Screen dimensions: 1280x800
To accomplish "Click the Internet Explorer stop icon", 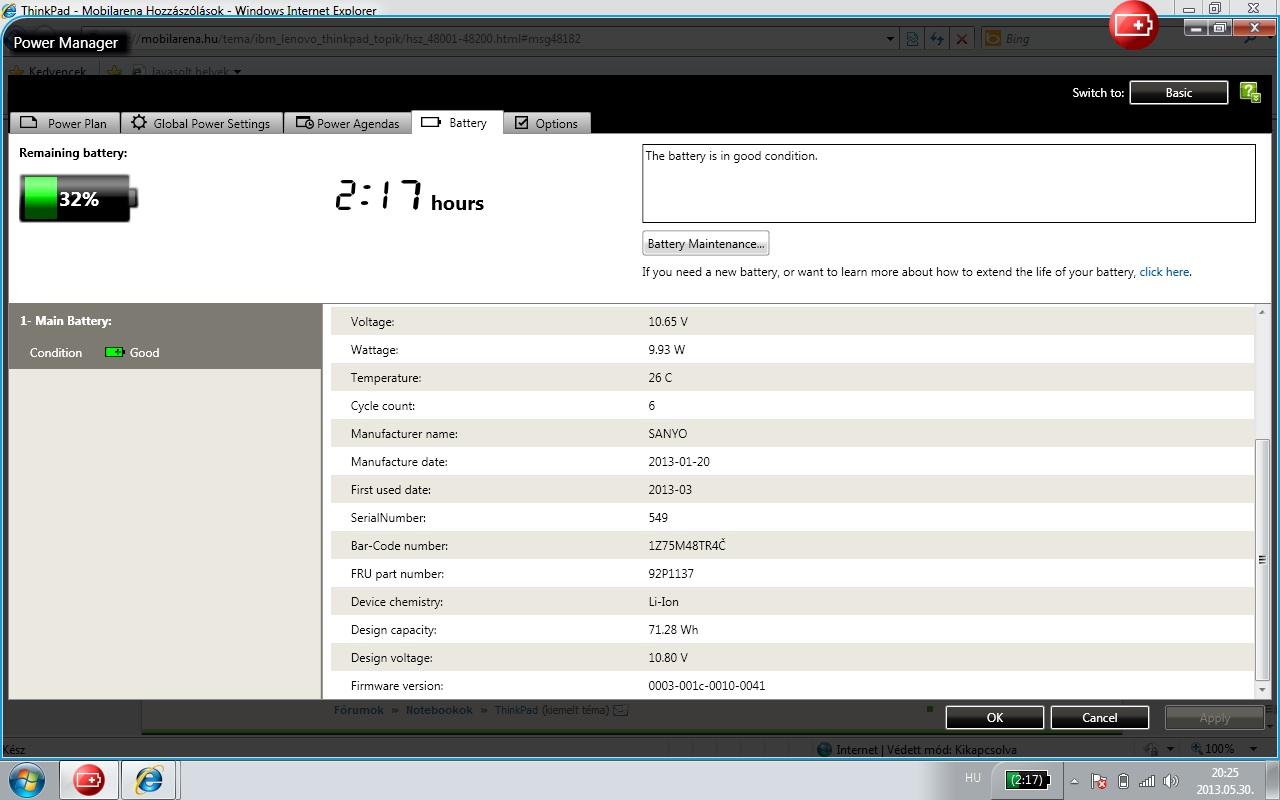I will [x=961, y=39].
